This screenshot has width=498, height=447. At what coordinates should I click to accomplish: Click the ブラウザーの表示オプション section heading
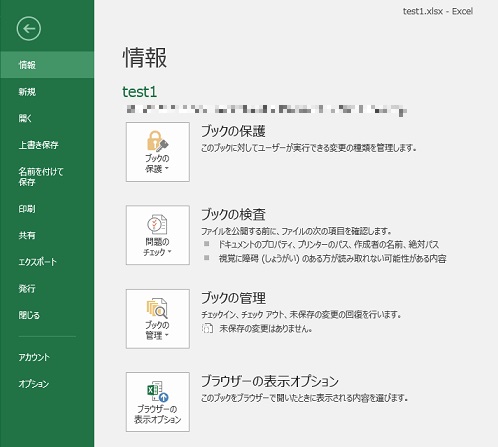[270, 381]
